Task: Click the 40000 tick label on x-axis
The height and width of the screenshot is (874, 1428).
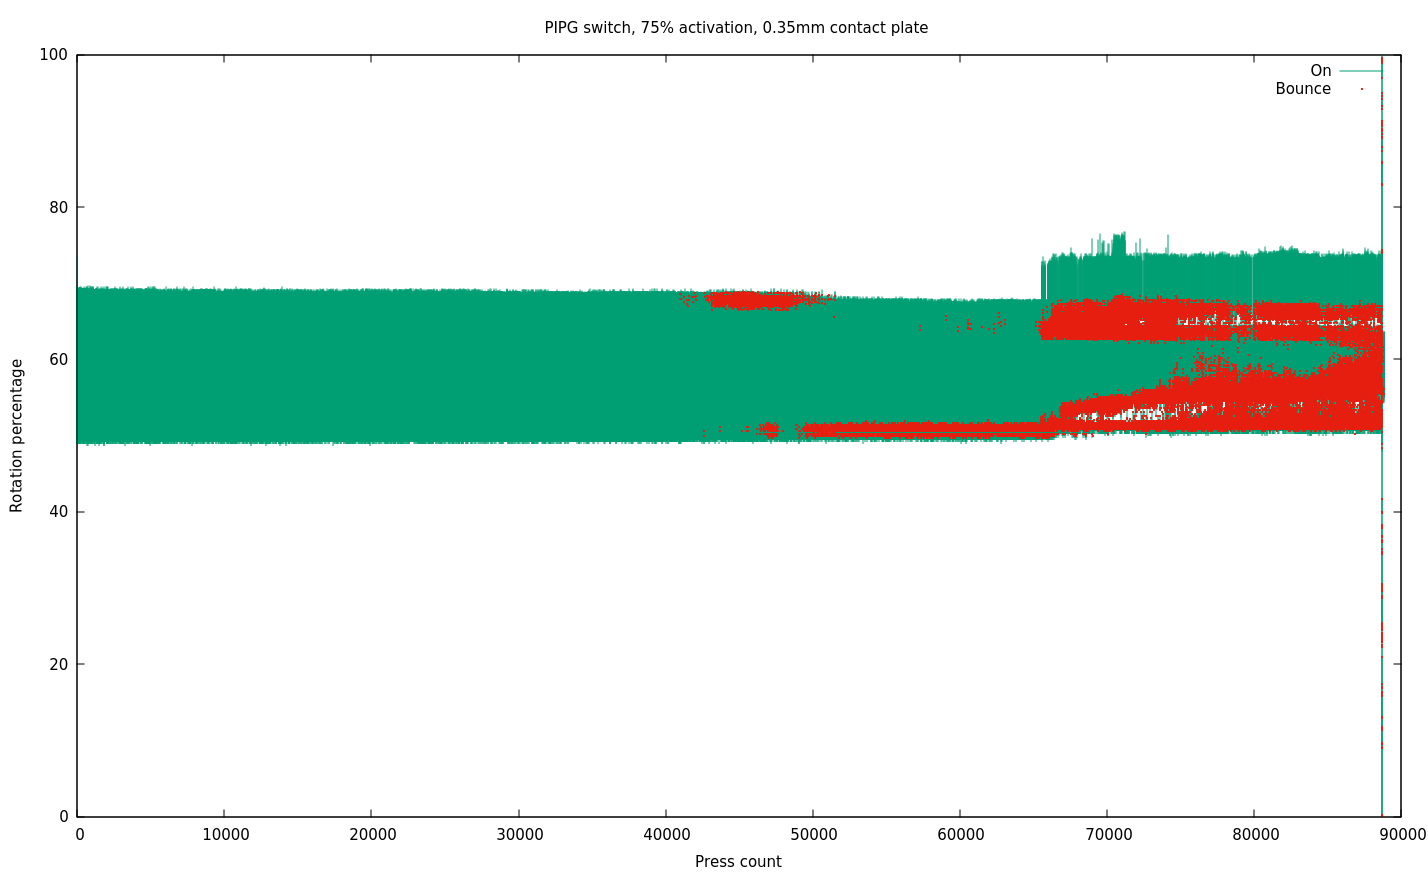Action: point(666,835)
